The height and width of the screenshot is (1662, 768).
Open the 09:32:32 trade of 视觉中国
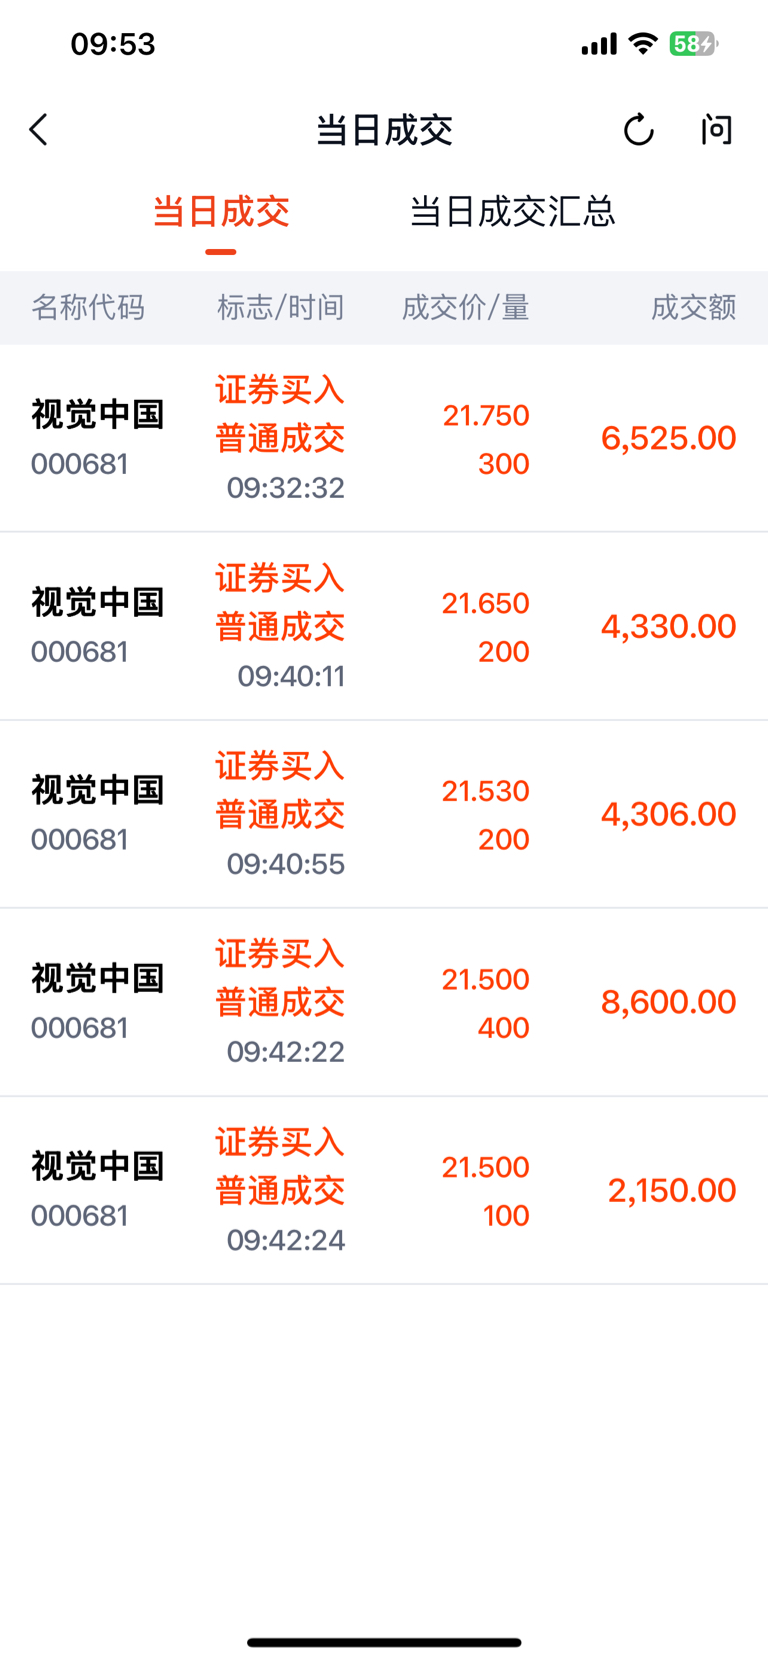point(384,439)
